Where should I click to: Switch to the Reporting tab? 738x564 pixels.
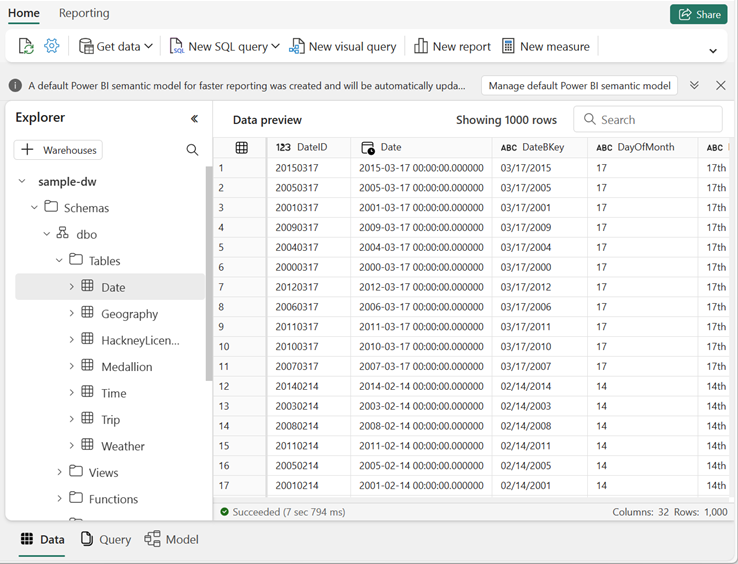84,13
